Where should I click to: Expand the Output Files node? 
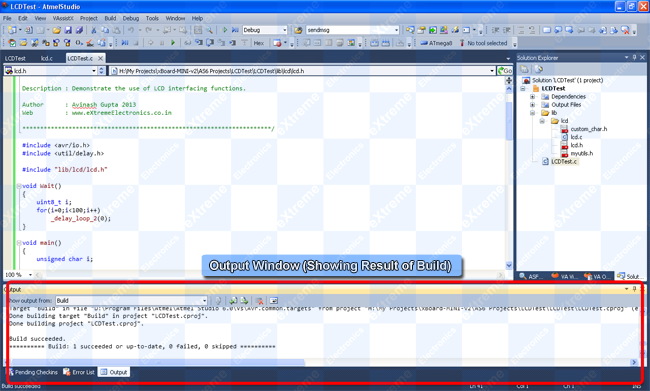[x=533, y=105]
